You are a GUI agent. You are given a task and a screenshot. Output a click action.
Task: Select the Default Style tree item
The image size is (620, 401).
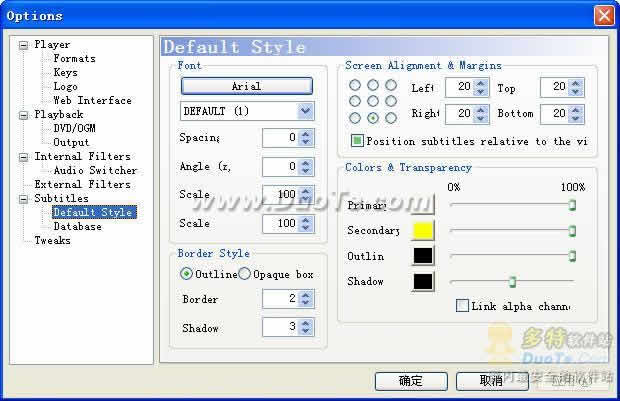95,212
